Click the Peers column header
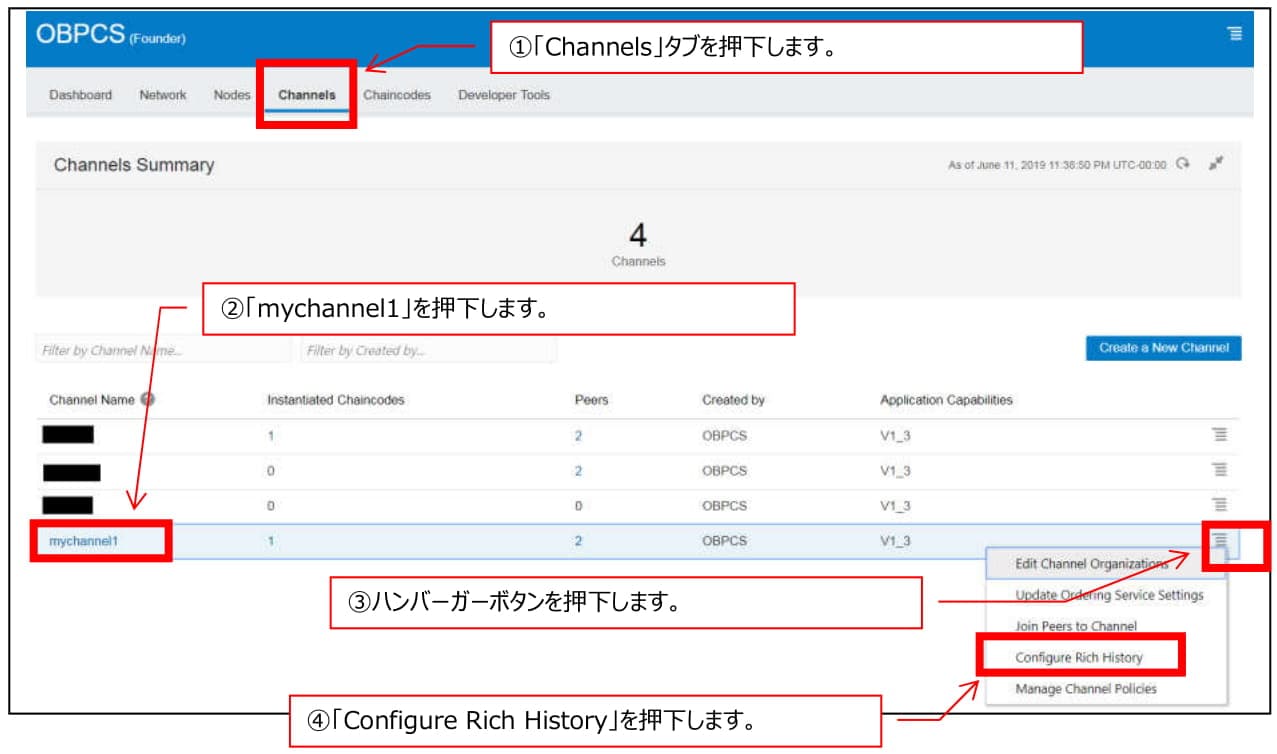1277x754 pixels. (x=592, y=400)
